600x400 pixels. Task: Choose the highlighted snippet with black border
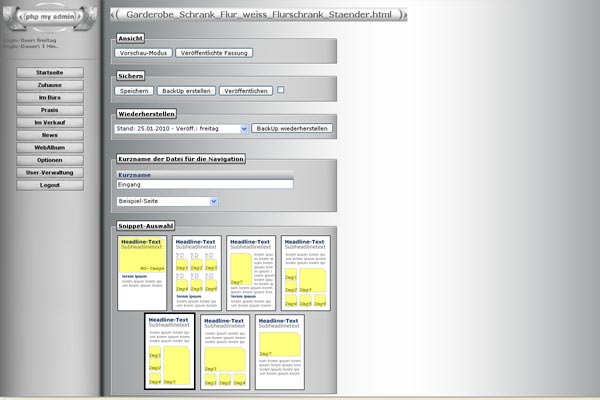tap(169, 351)
